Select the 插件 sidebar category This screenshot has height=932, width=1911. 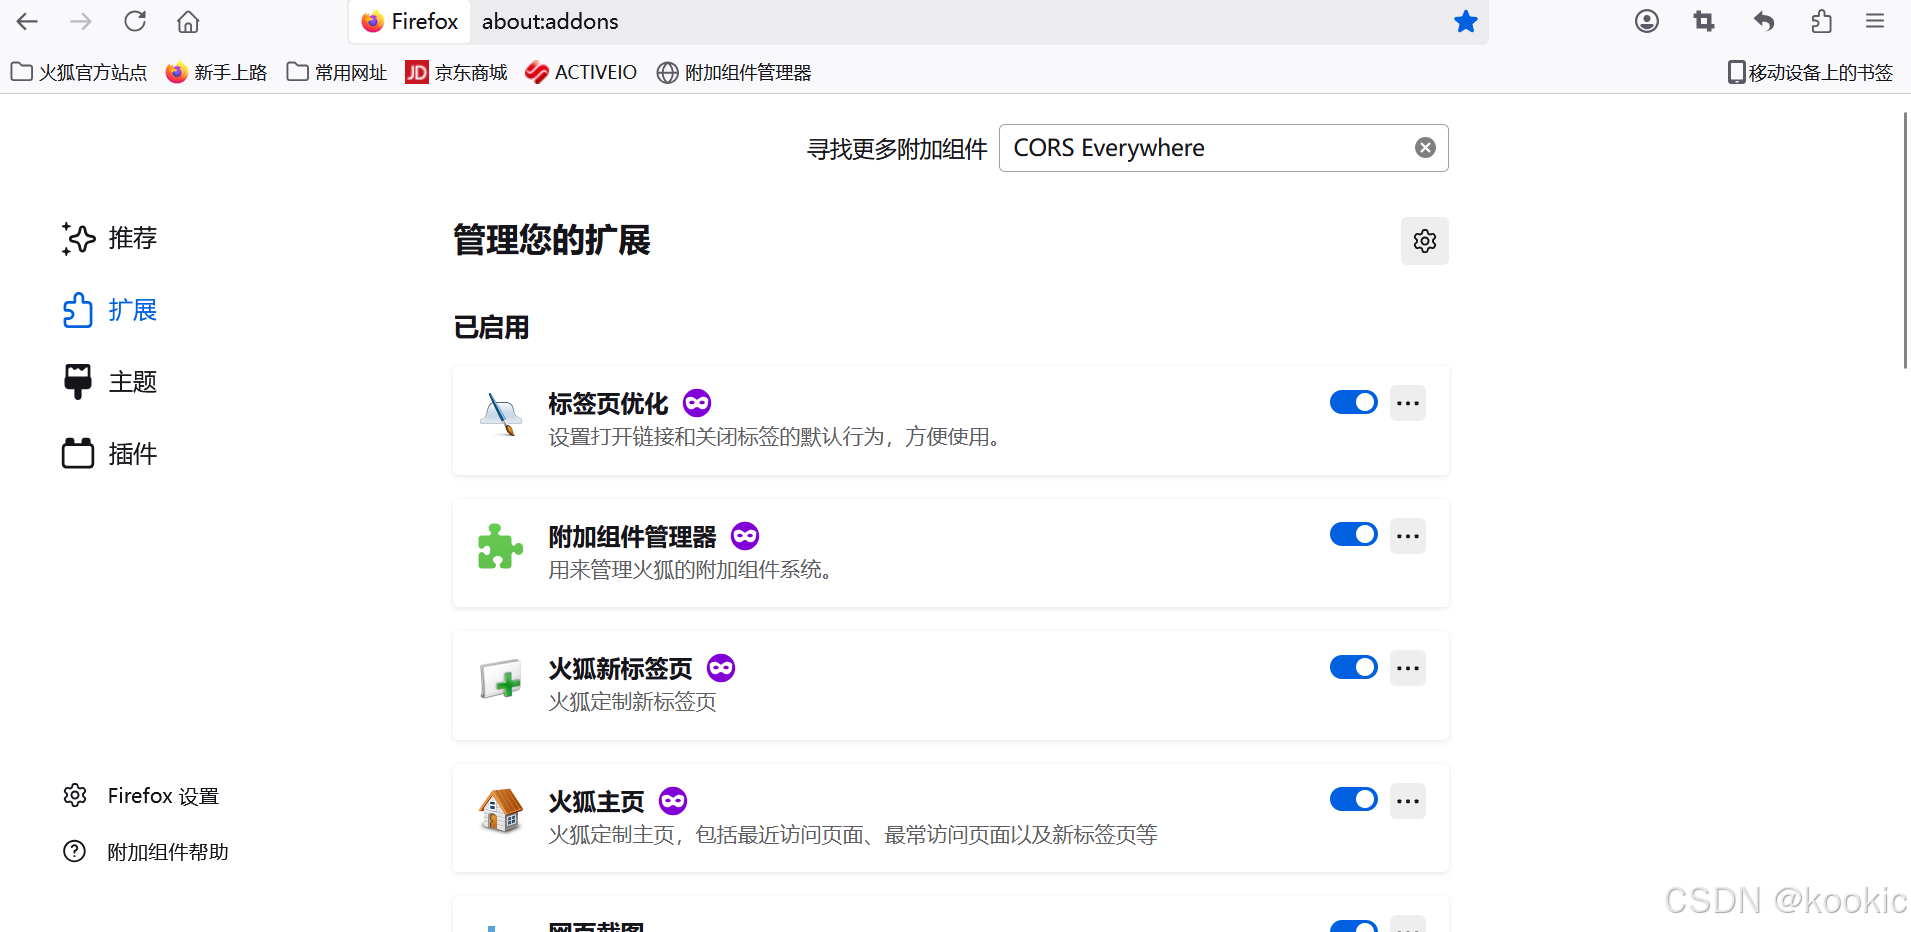pos(110,454)
